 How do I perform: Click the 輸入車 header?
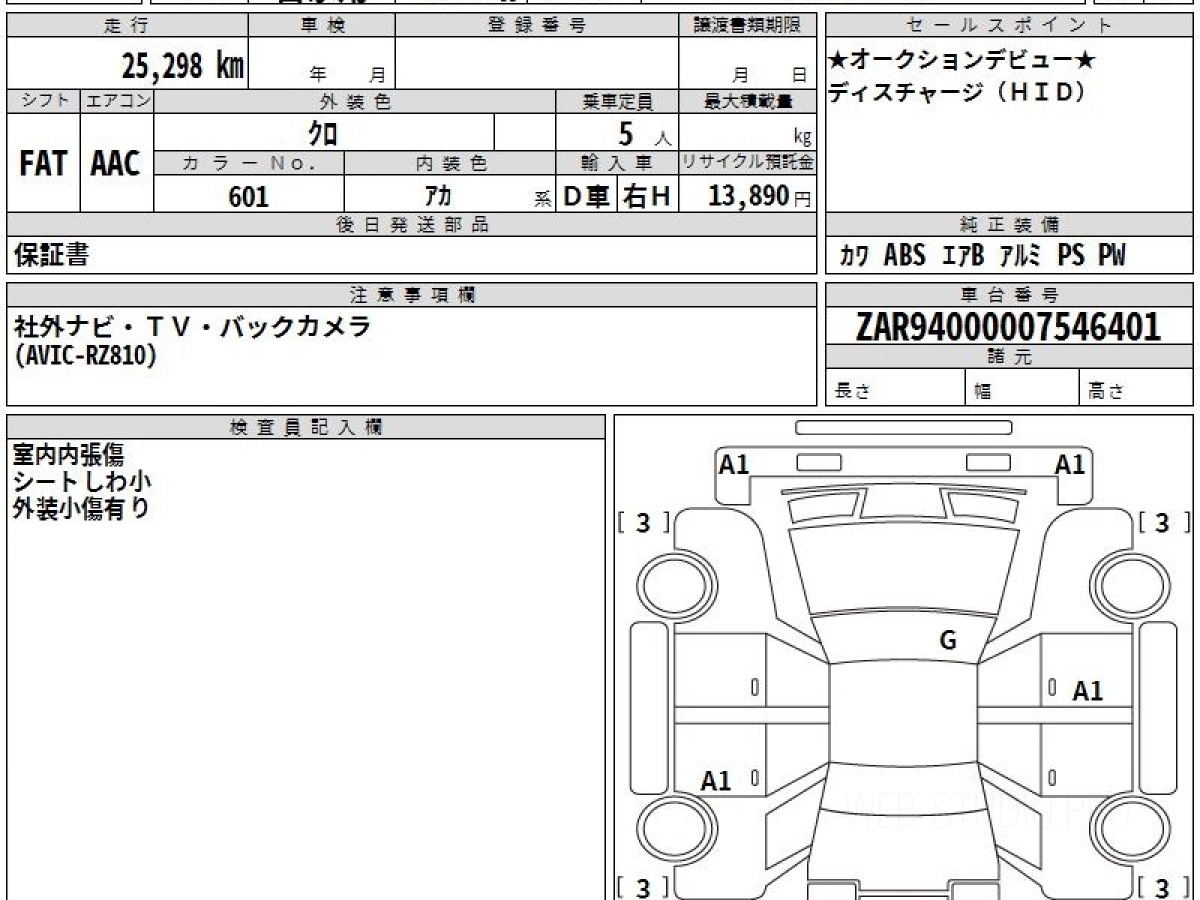click(x=617, y=163)
